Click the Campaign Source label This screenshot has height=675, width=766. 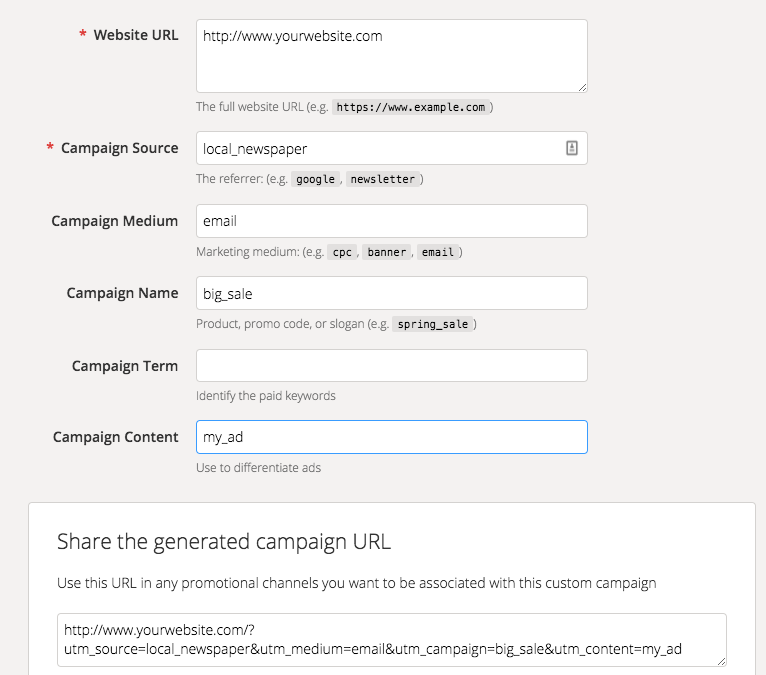click(x=119, y=148)
